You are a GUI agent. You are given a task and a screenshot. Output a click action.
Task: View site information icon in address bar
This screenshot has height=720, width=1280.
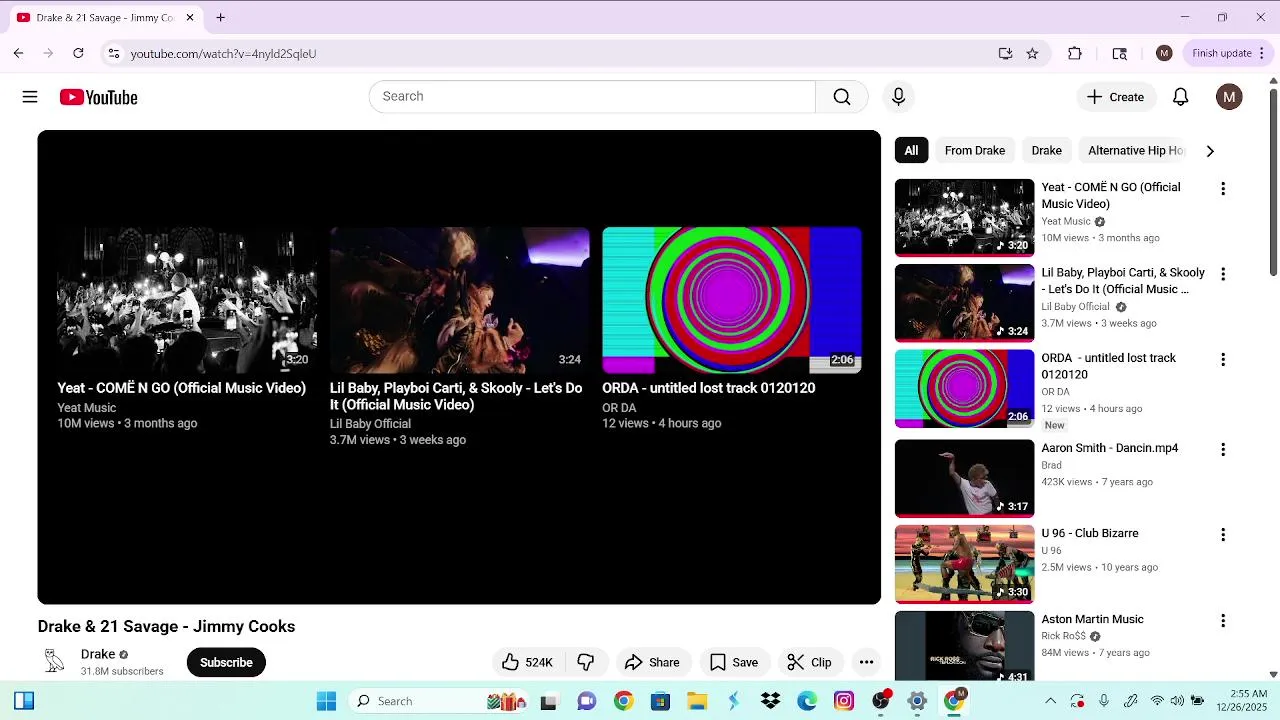[114, 53]
